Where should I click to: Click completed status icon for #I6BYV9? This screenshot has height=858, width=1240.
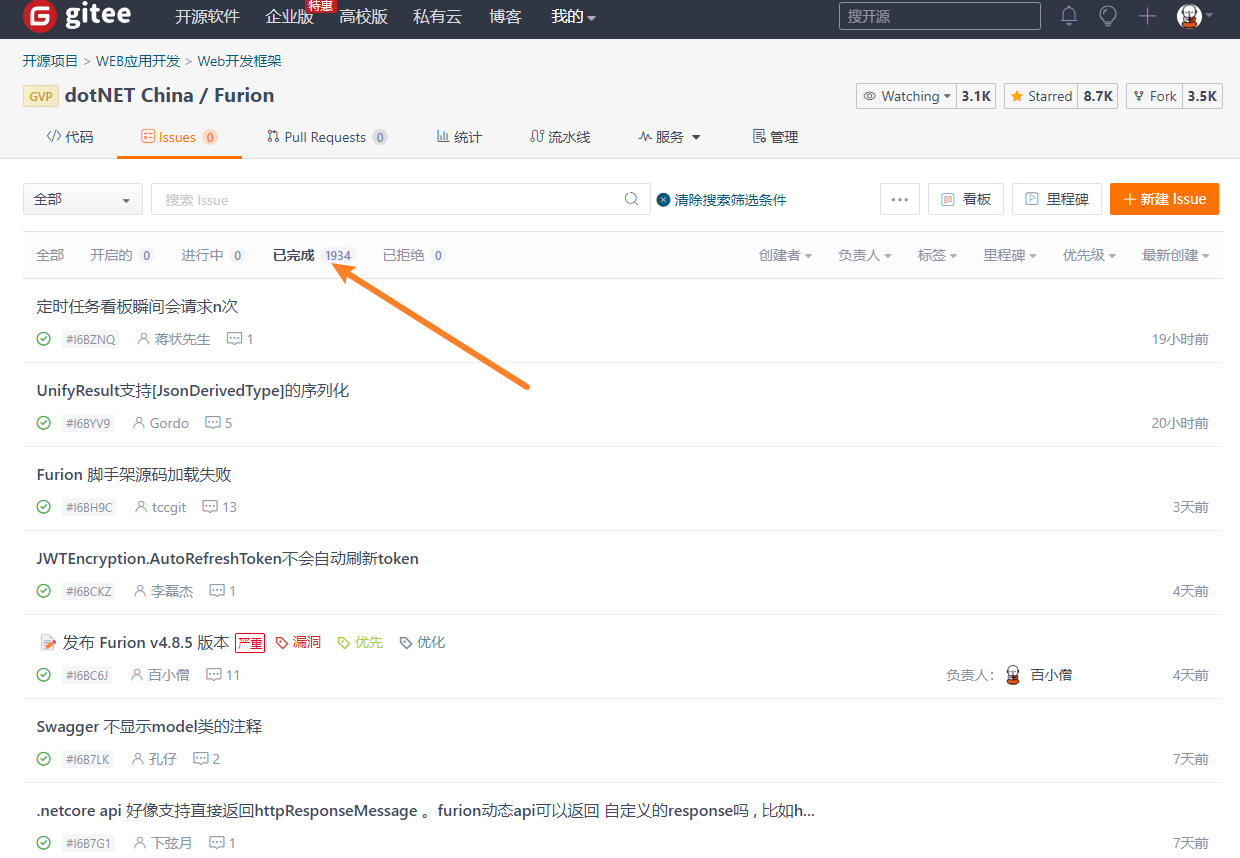tap(44, 423)
